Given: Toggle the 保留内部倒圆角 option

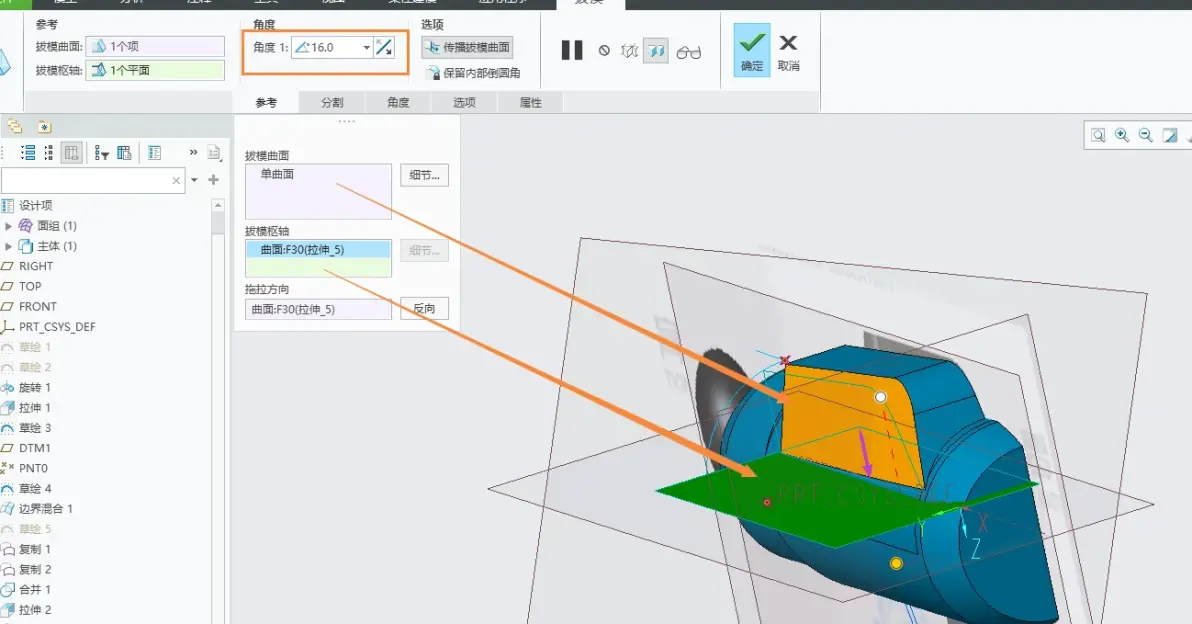Looking at the screenshot, I should [474, 73].
